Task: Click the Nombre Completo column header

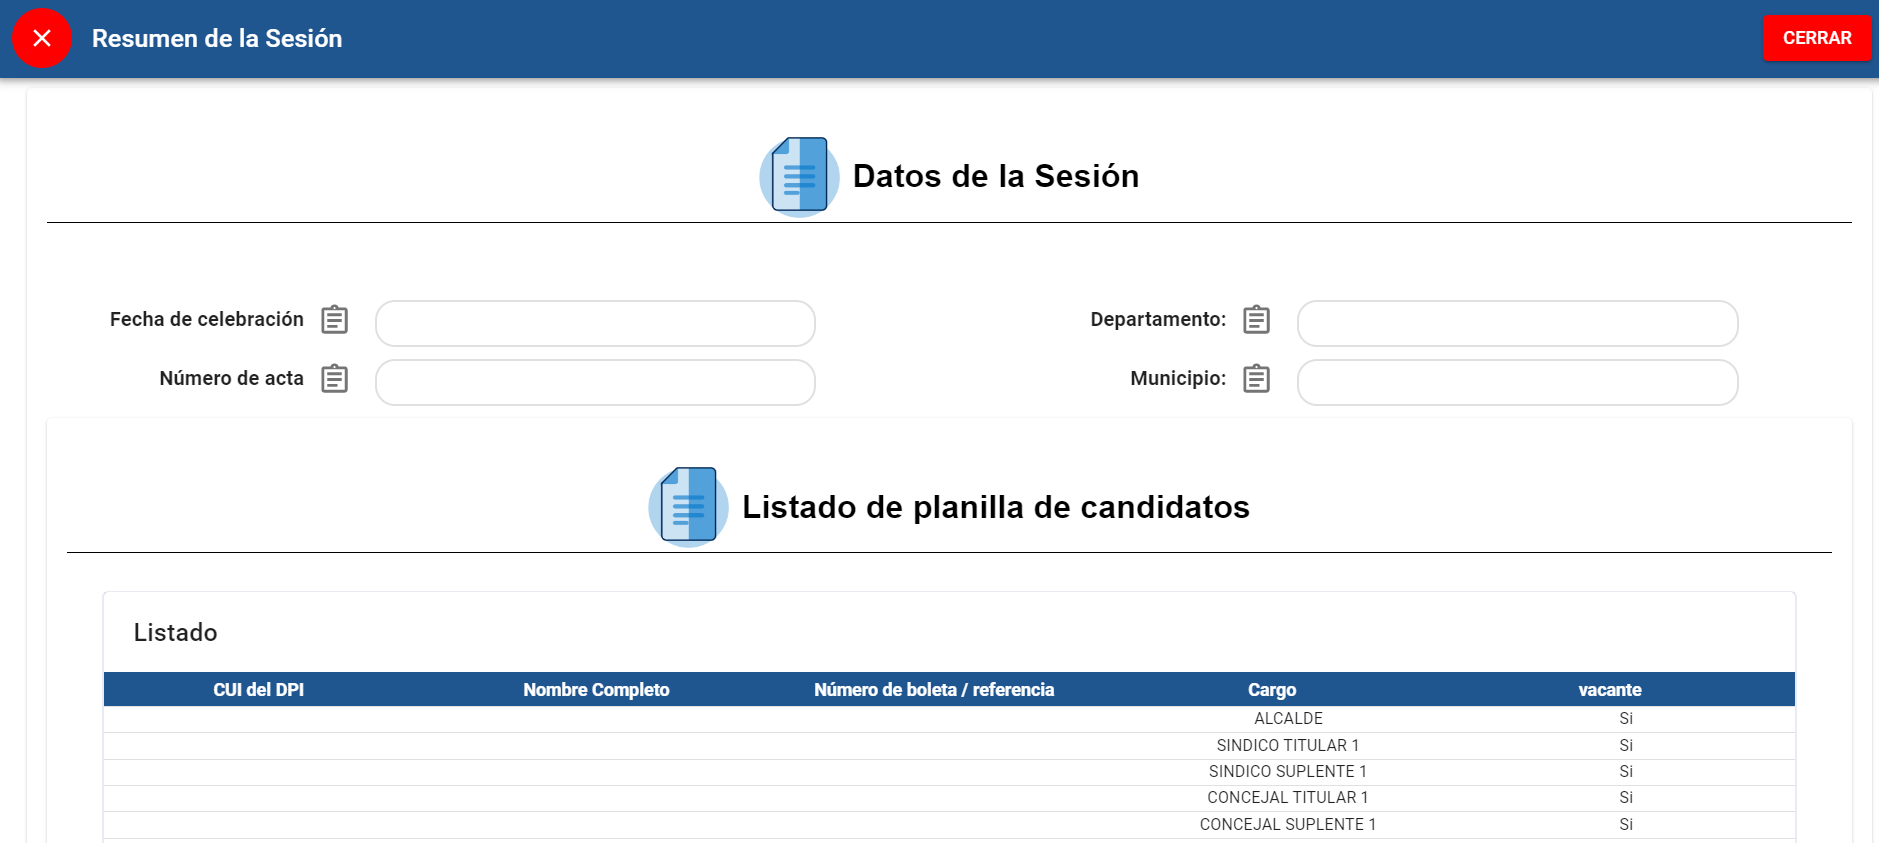Action: (x=596, y=690)
